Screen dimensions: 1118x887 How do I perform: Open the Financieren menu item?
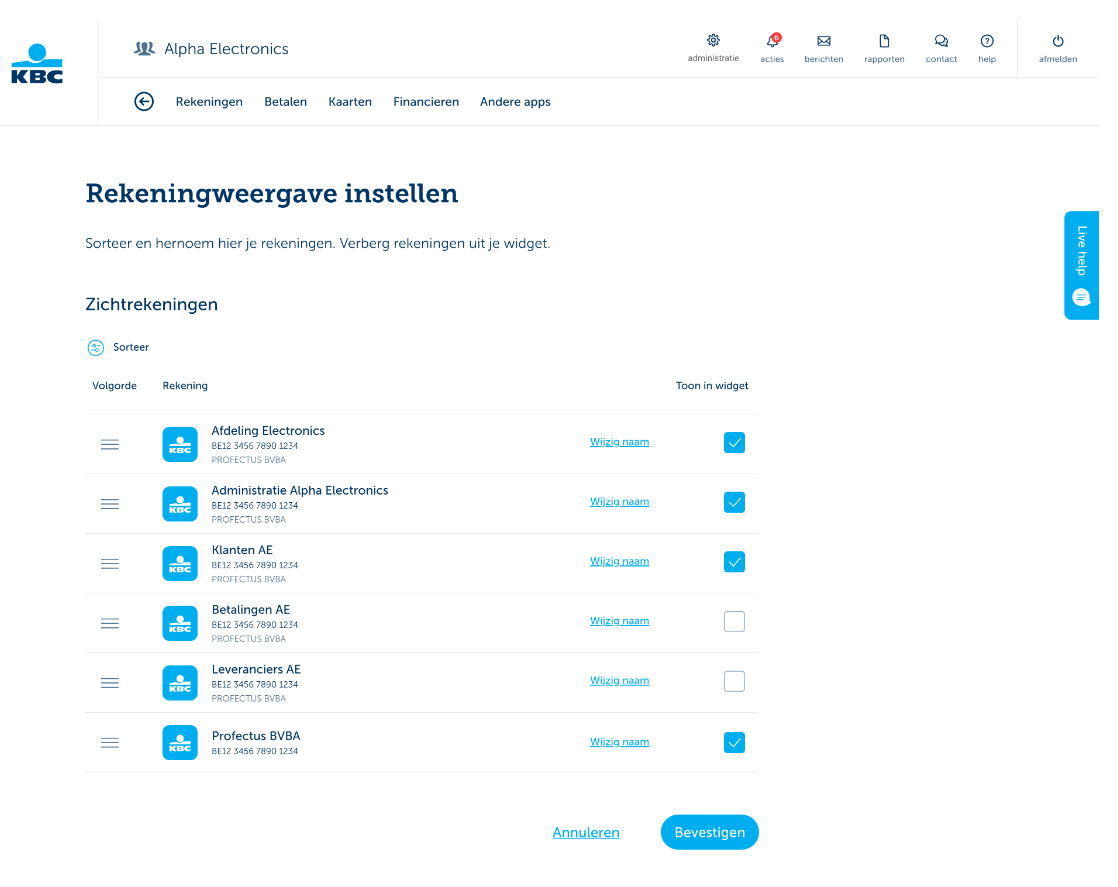(426, 101)
